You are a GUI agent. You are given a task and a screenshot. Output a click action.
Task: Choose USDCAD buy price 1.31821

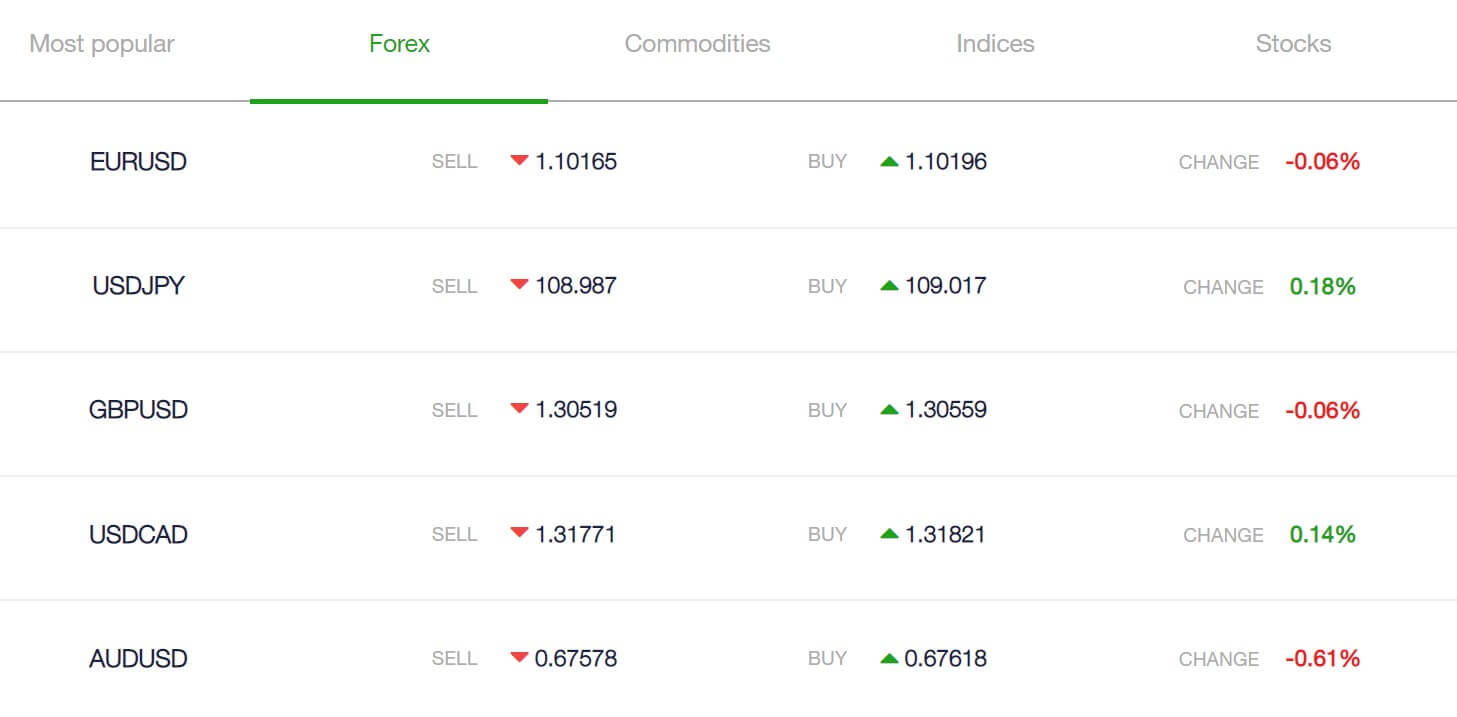[x=945, y=534]
